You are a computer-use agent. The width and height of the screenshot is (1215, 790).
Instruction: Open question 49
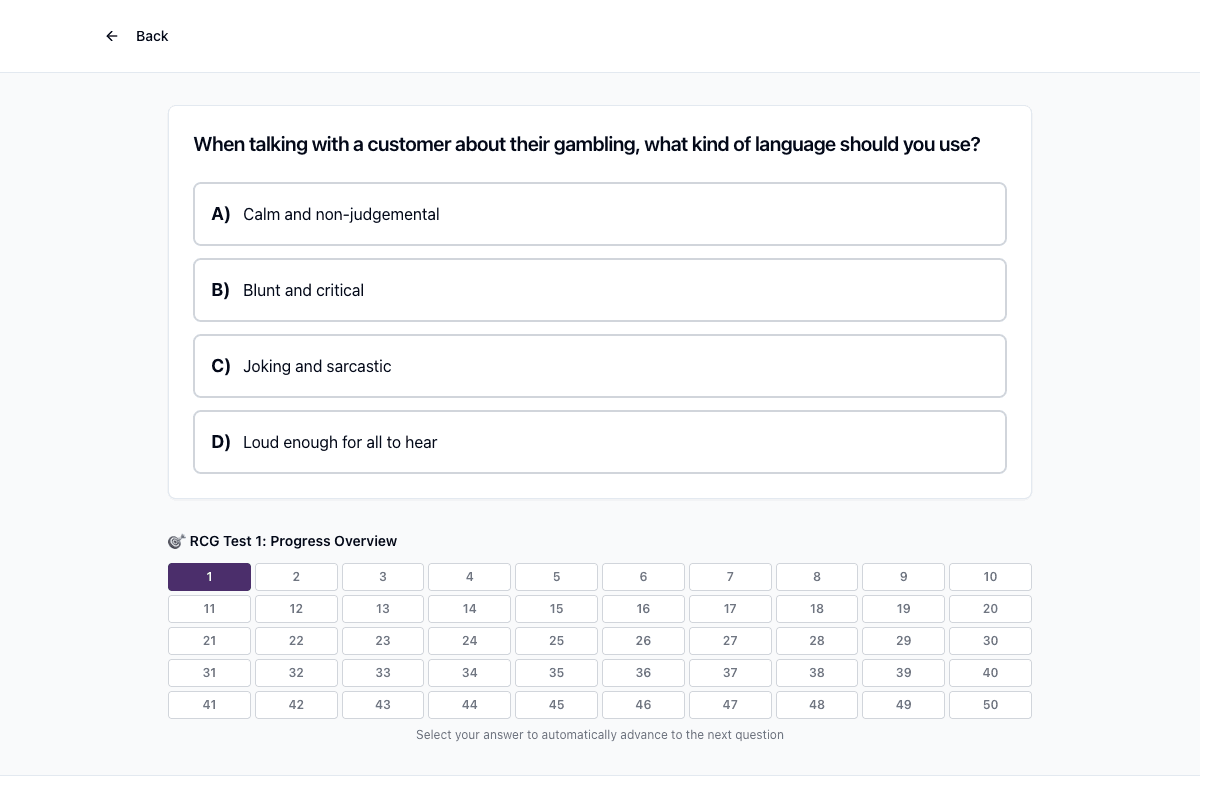point(904,705)
